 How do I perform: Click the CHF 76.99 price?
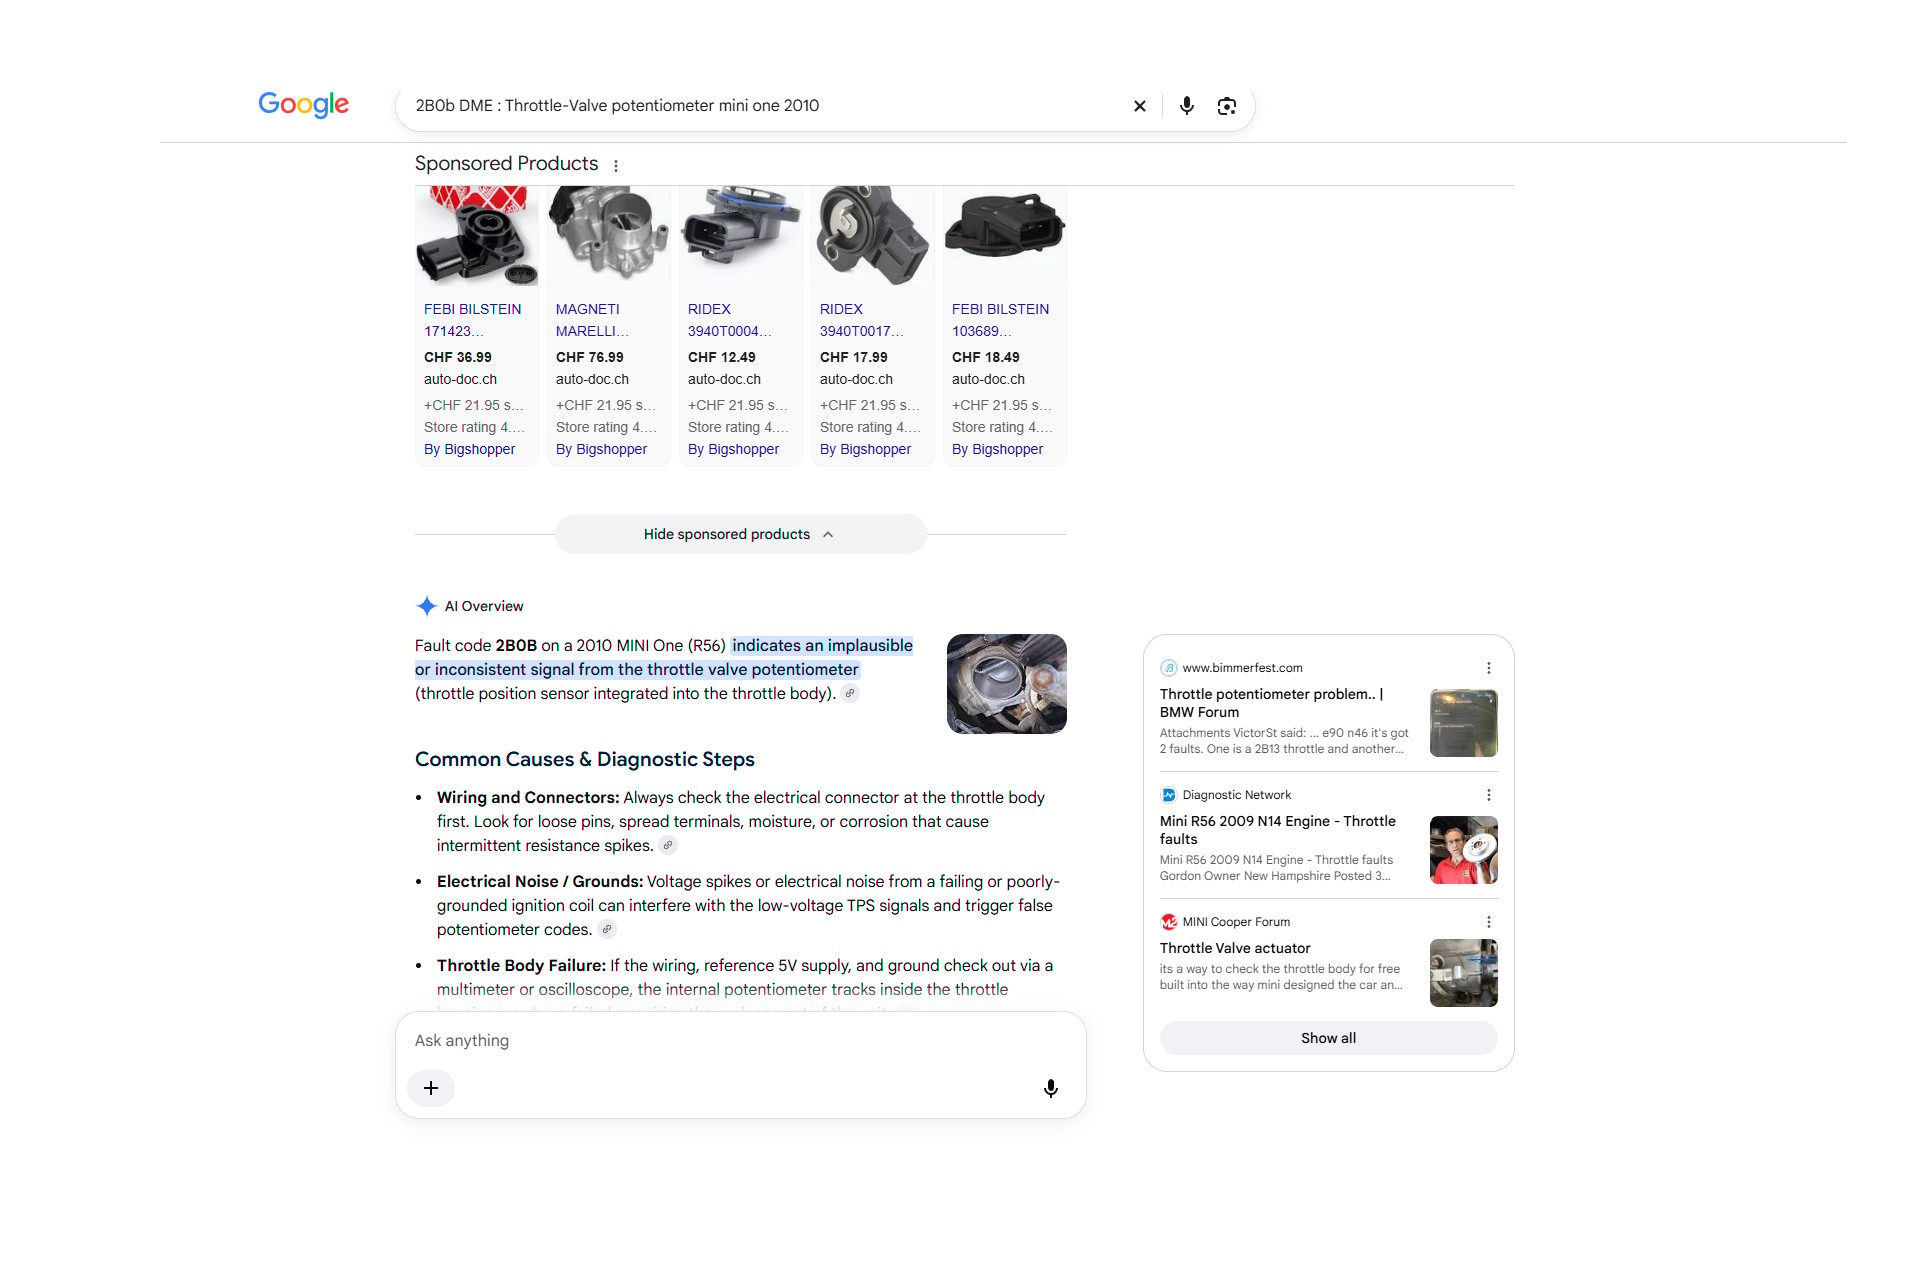tap(589, 358)
